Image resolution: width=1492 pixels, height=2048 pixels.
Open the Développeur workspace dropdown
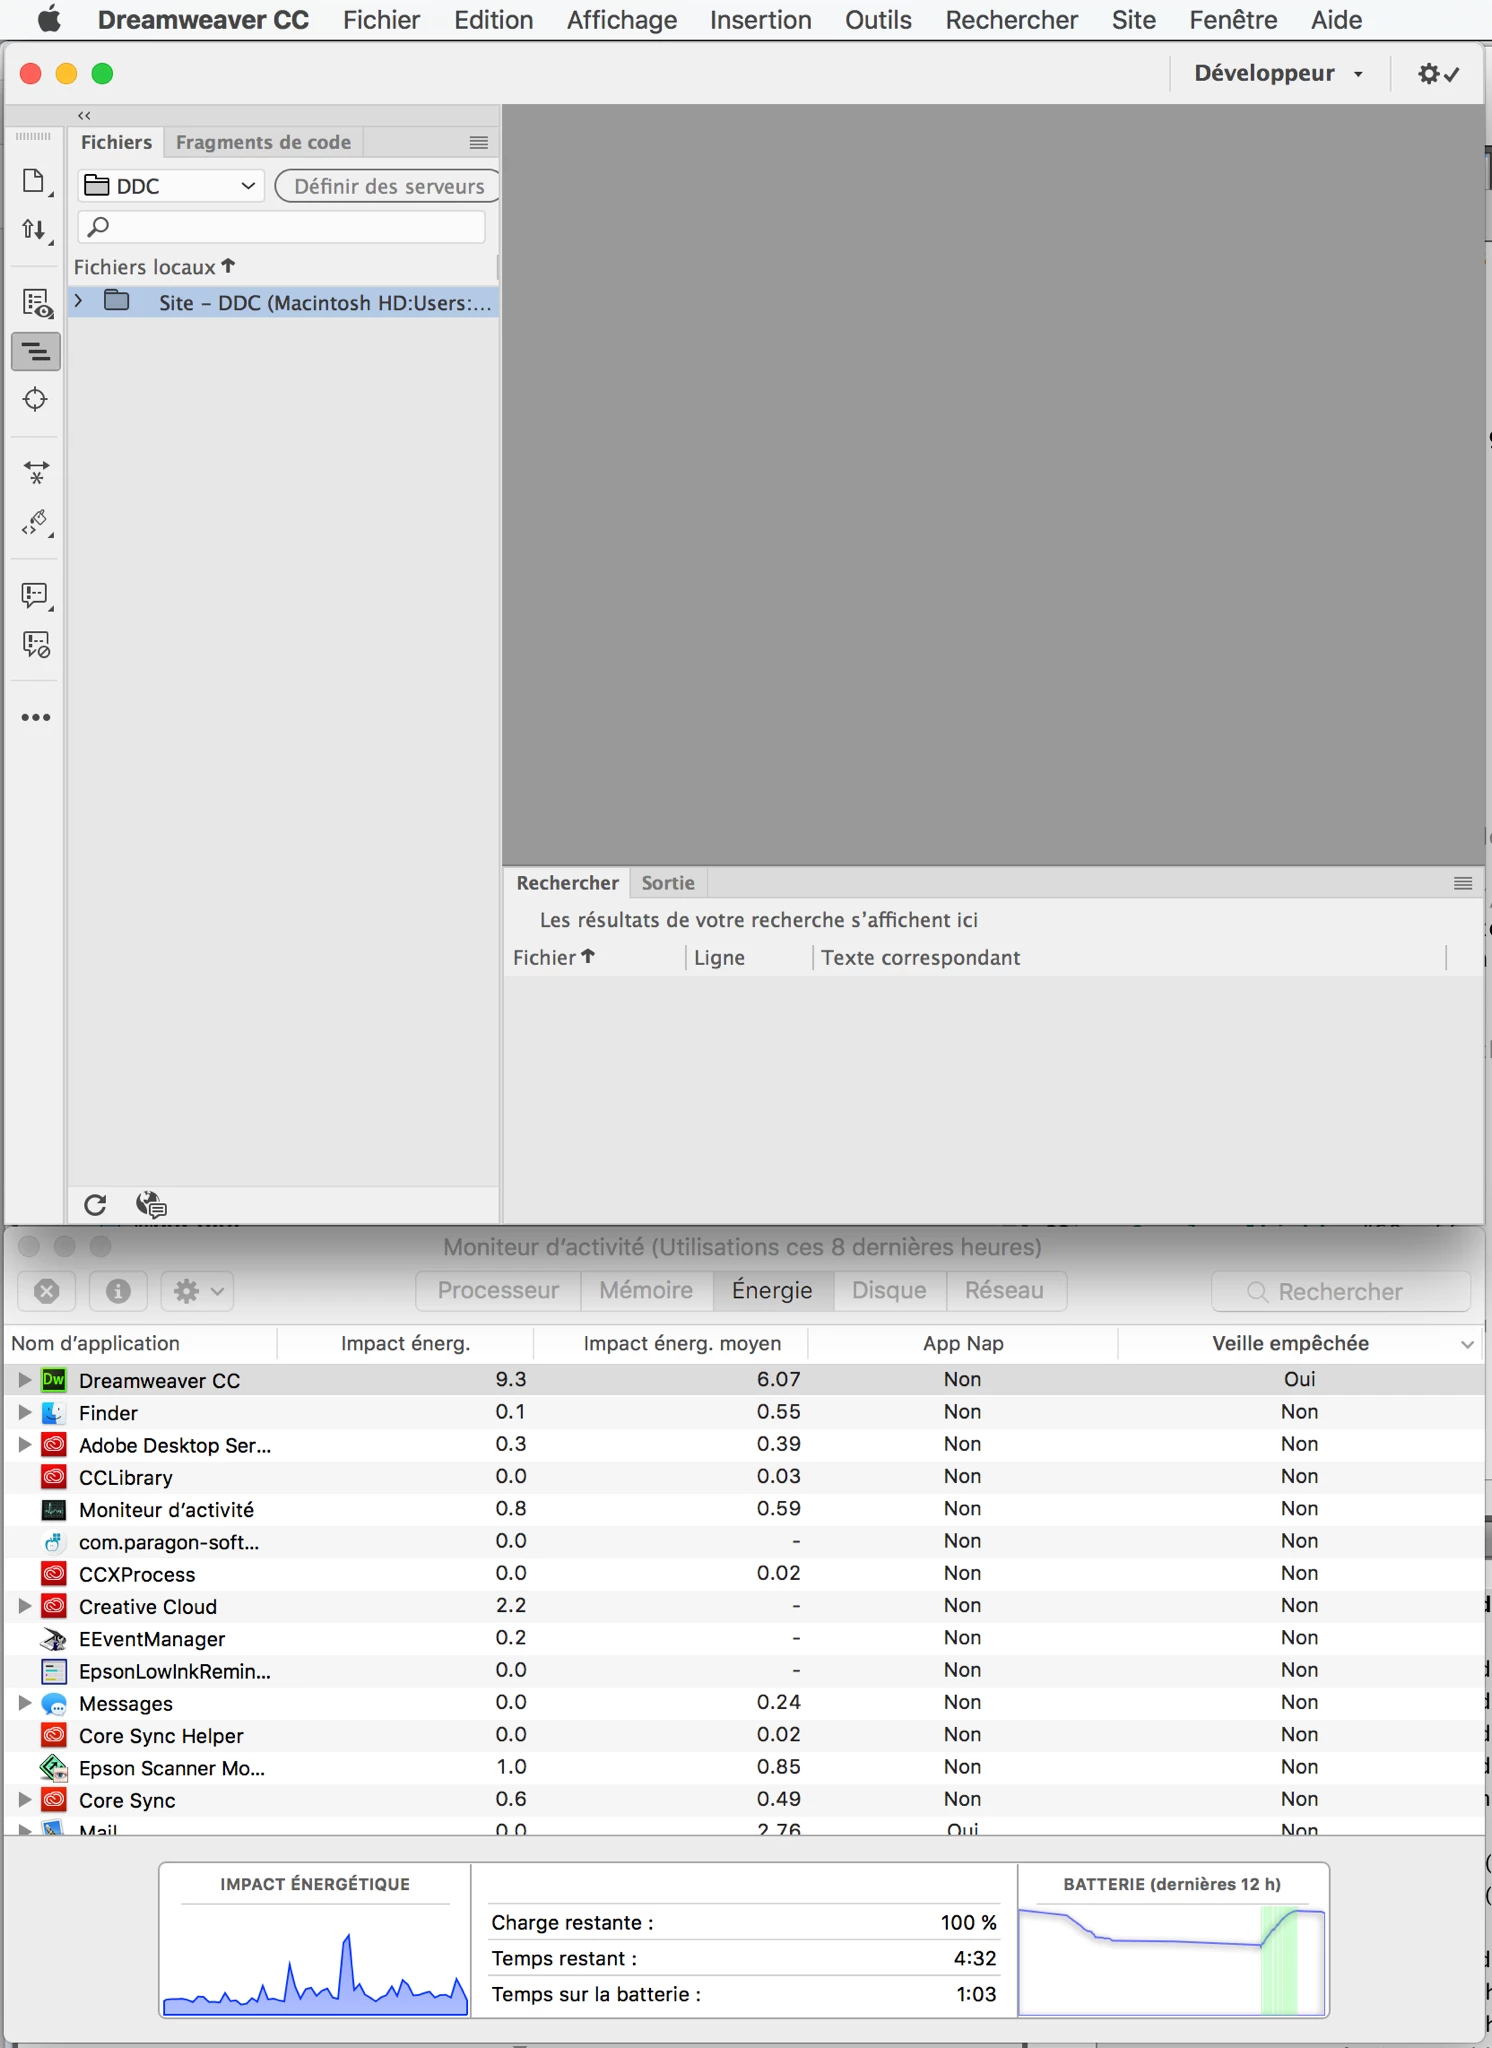coord(1278,74)
